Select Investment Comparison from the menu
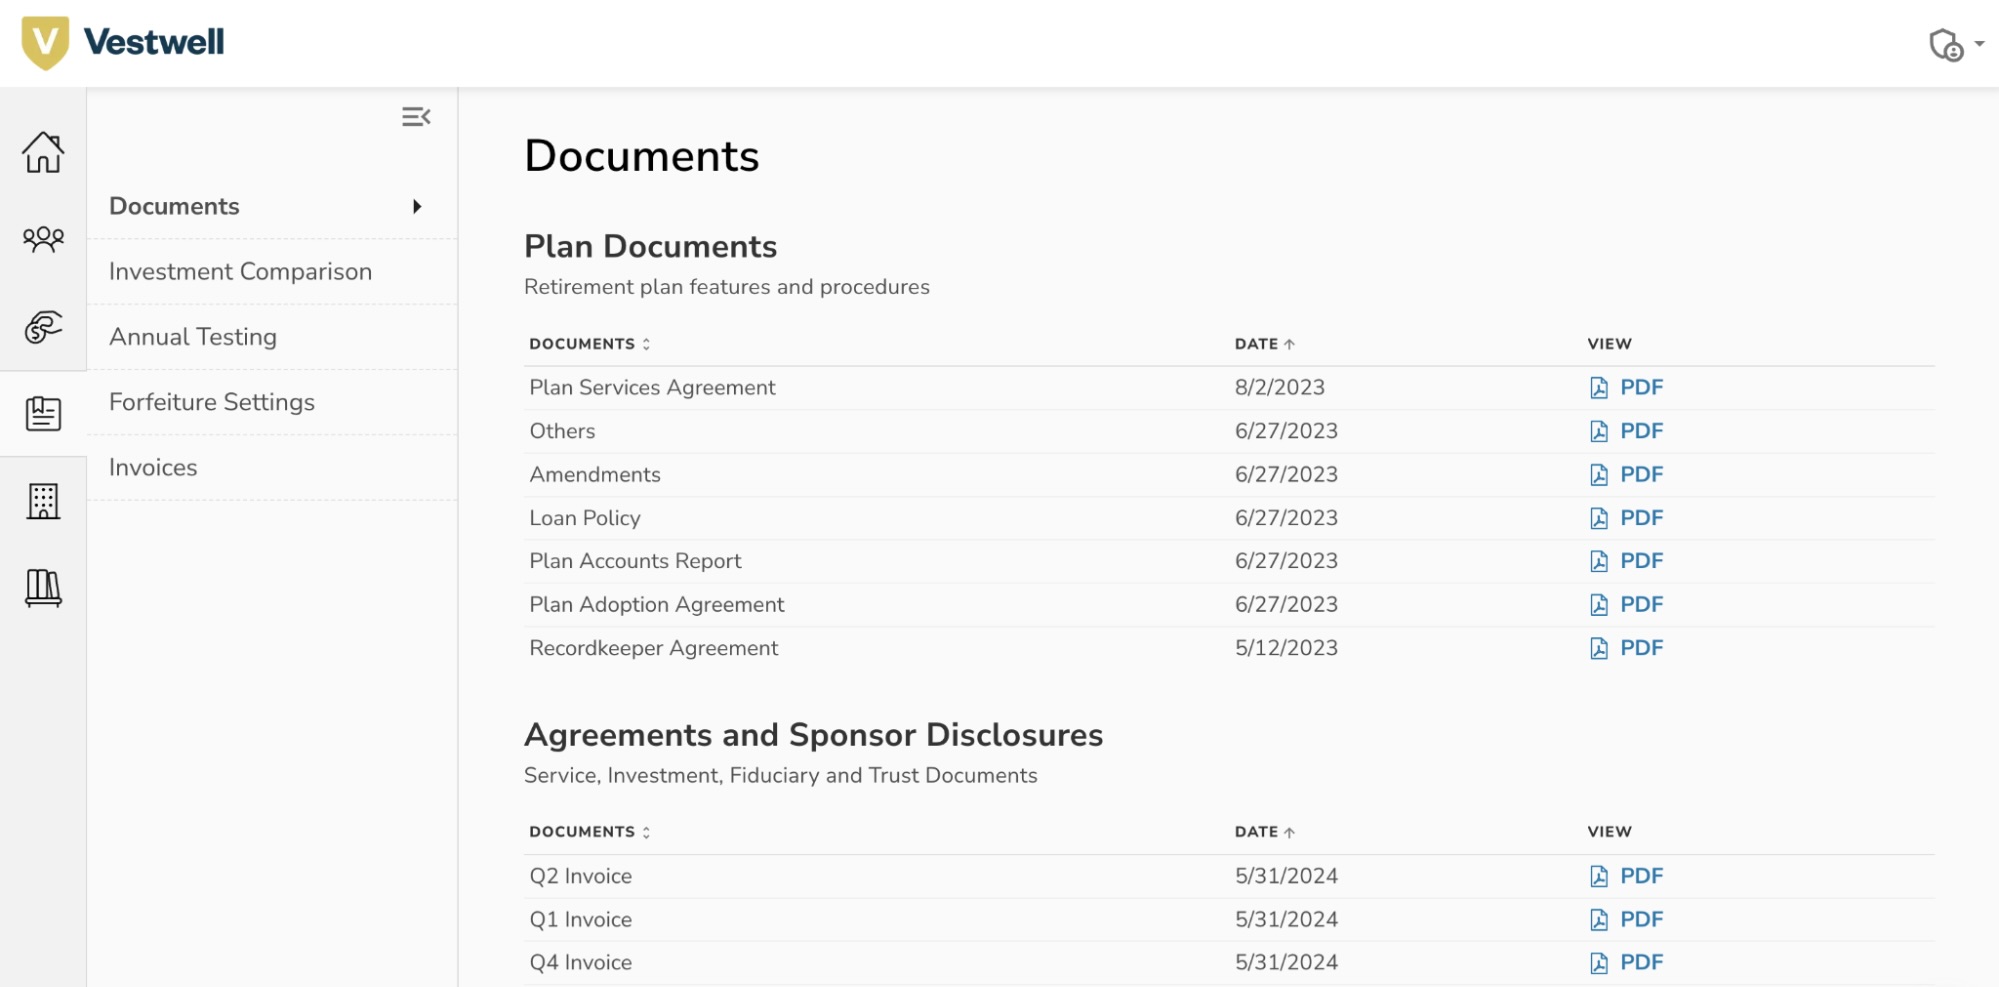Image resolution: width=1999 pixels, height=987 pixels. [x=240, y=271]
